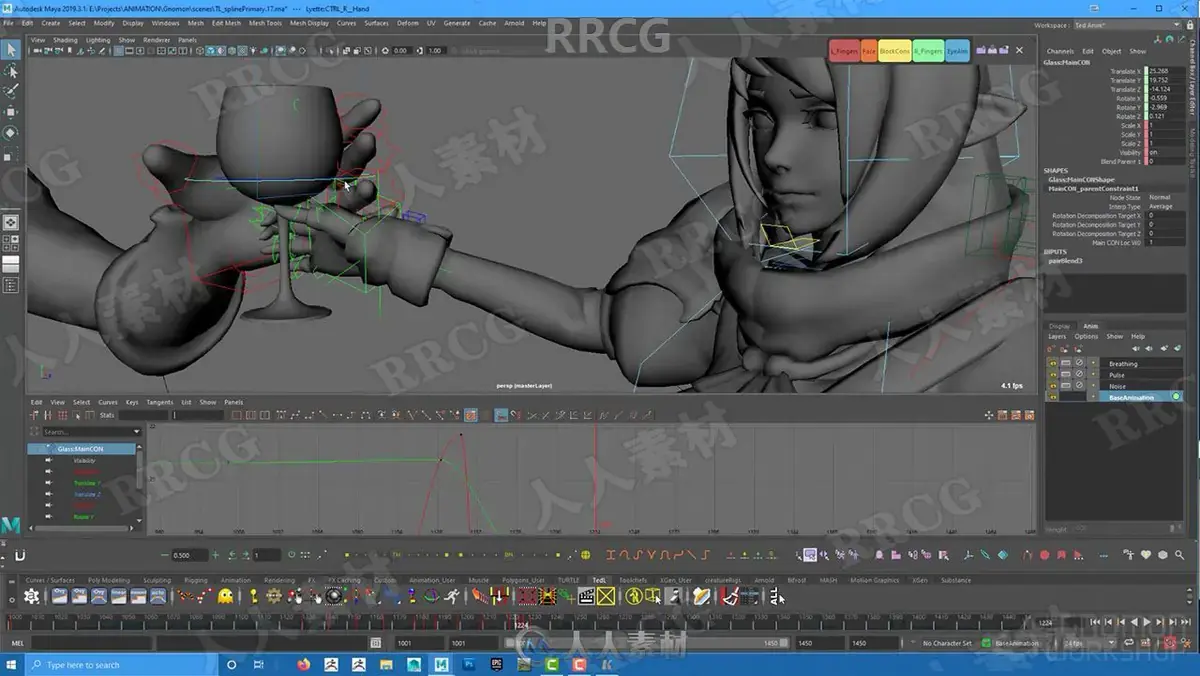Switch to four-pane viewport layout

point(11,243)
